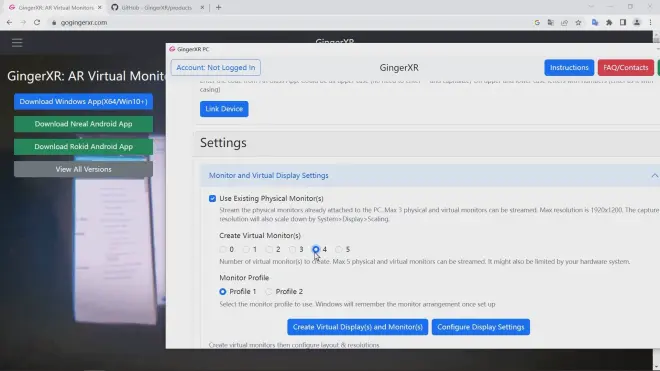Select 5 virtual monitors radio option
660x371 pixels.
coord(338,249)
